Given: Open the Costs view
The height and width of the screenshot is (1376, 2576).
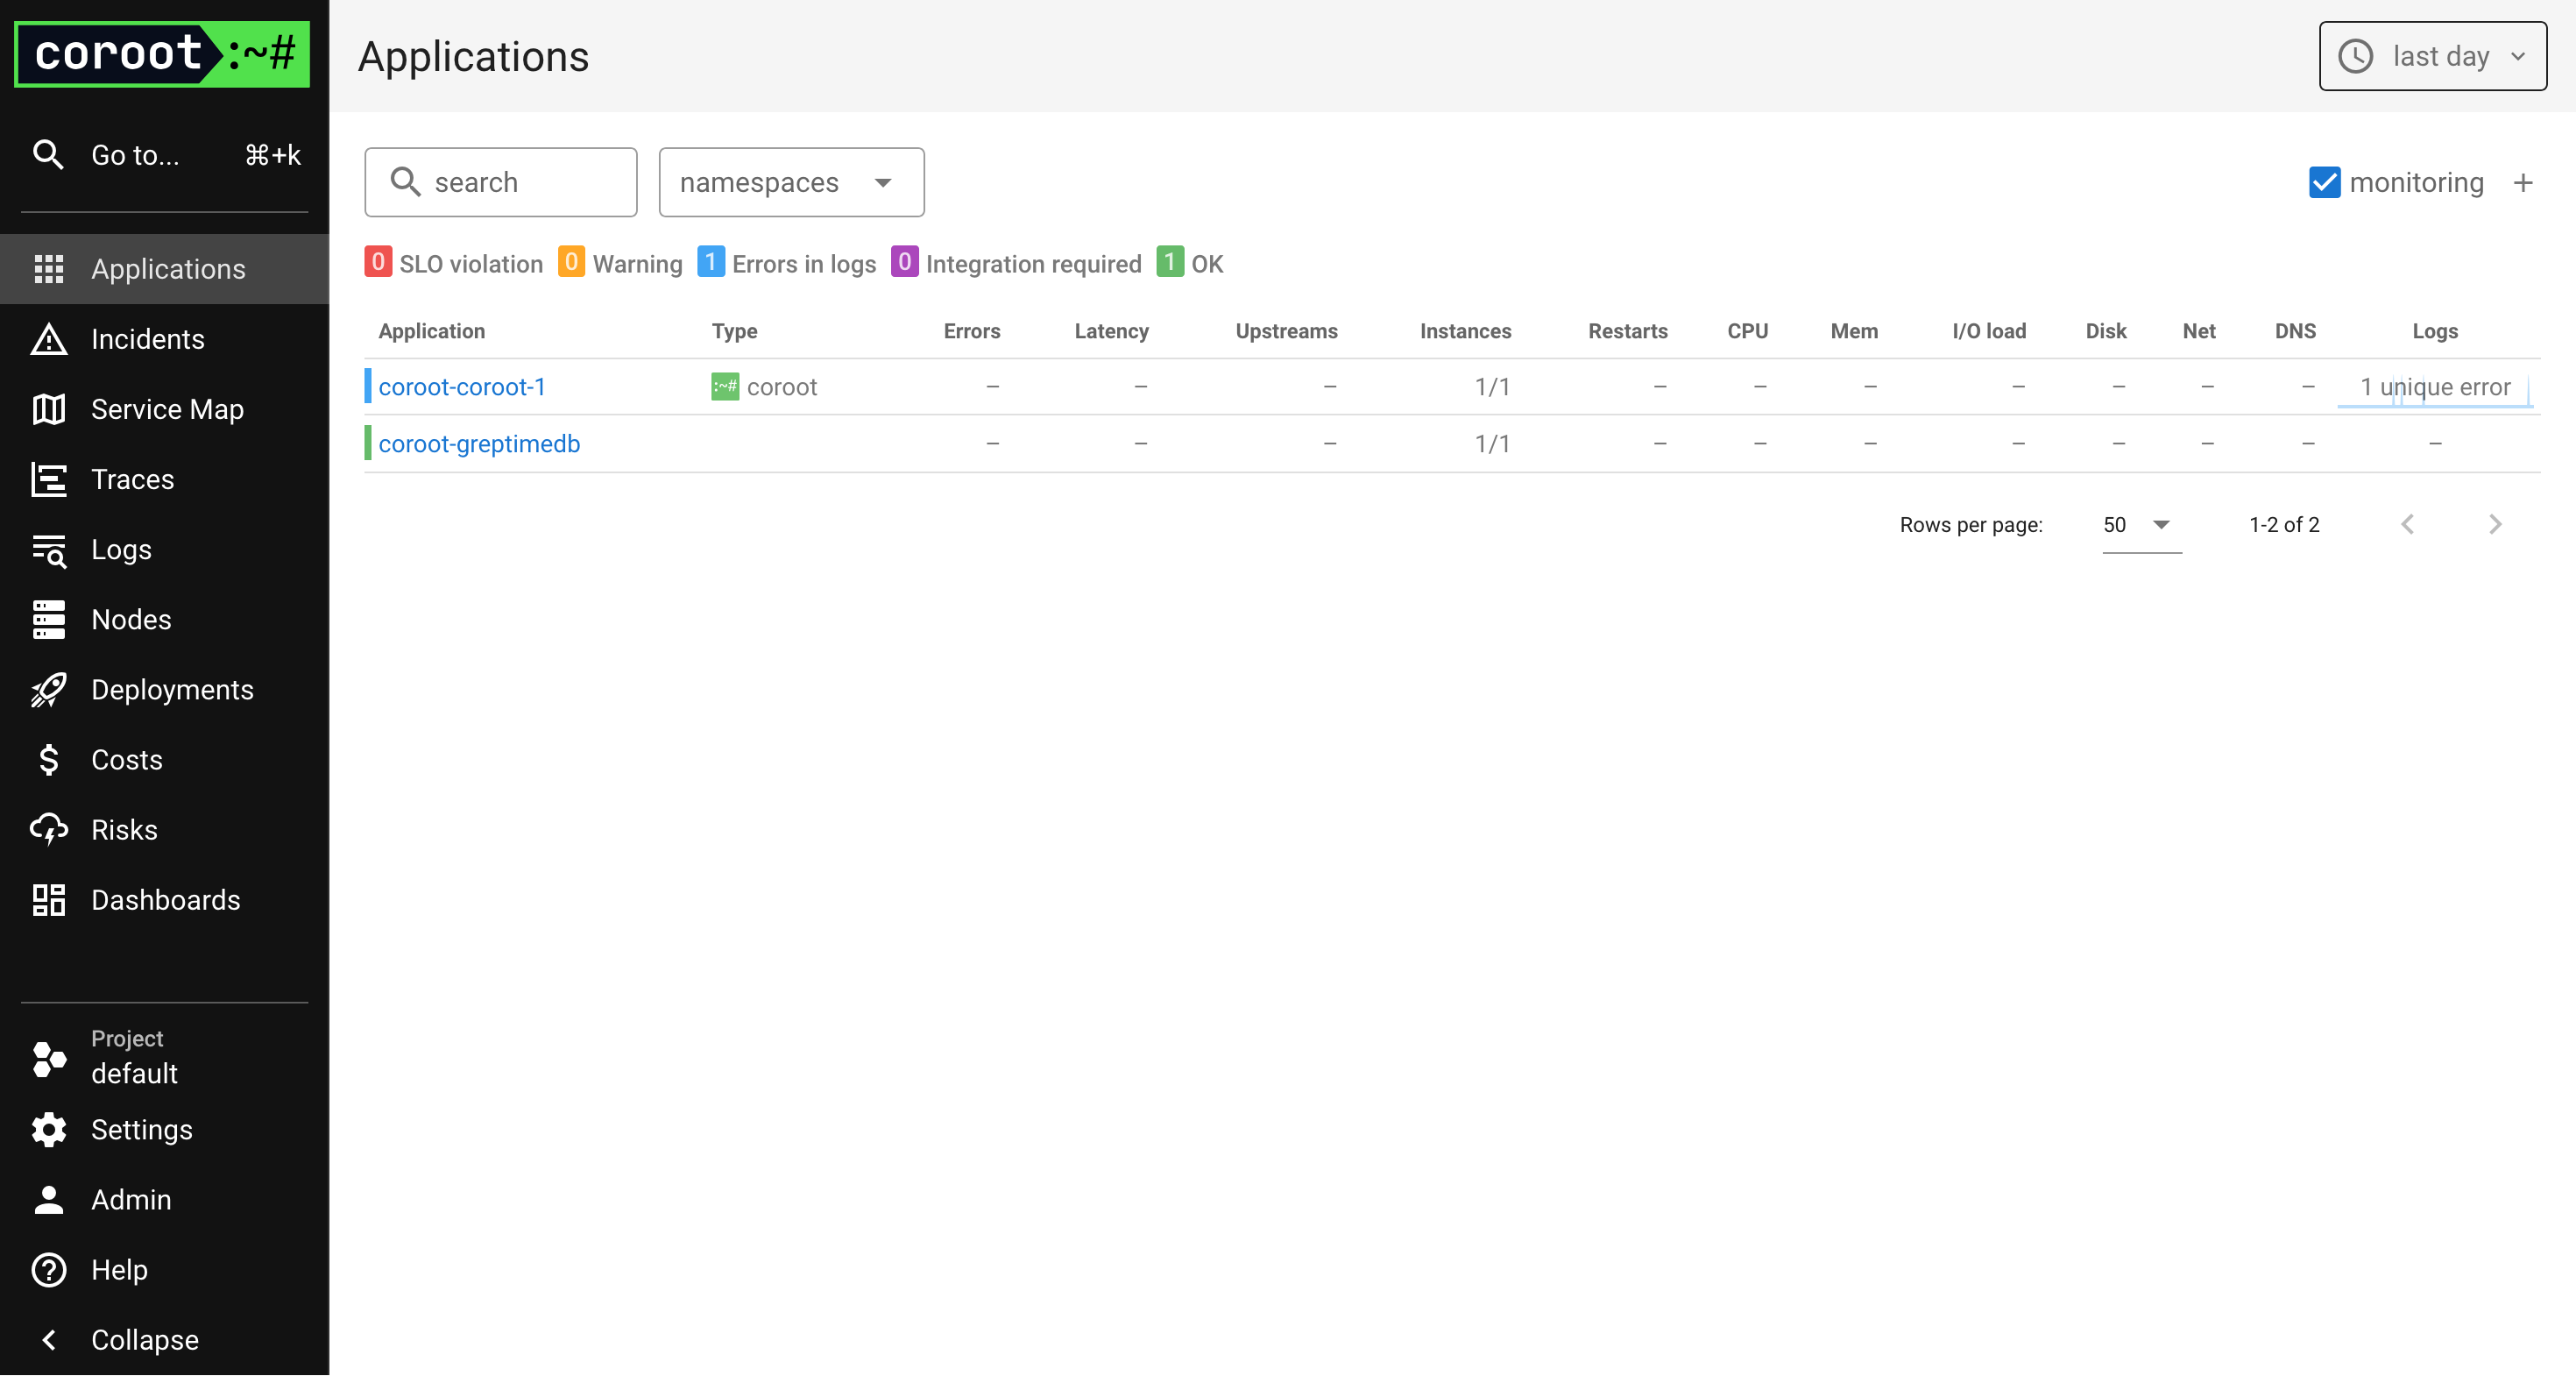Looking at the screenshot, I should 127,759.
